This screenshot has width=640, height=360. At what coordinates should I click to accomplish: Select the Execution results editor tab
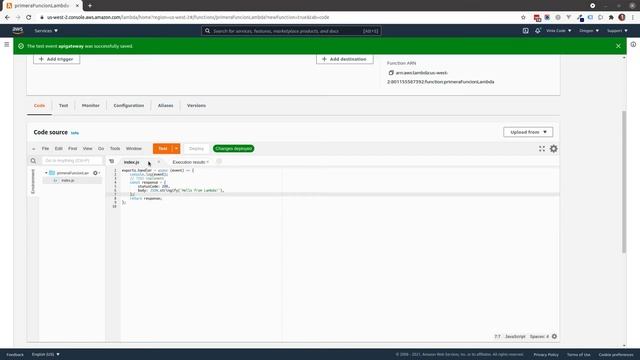pyautogui.click(x=189, y=162)
